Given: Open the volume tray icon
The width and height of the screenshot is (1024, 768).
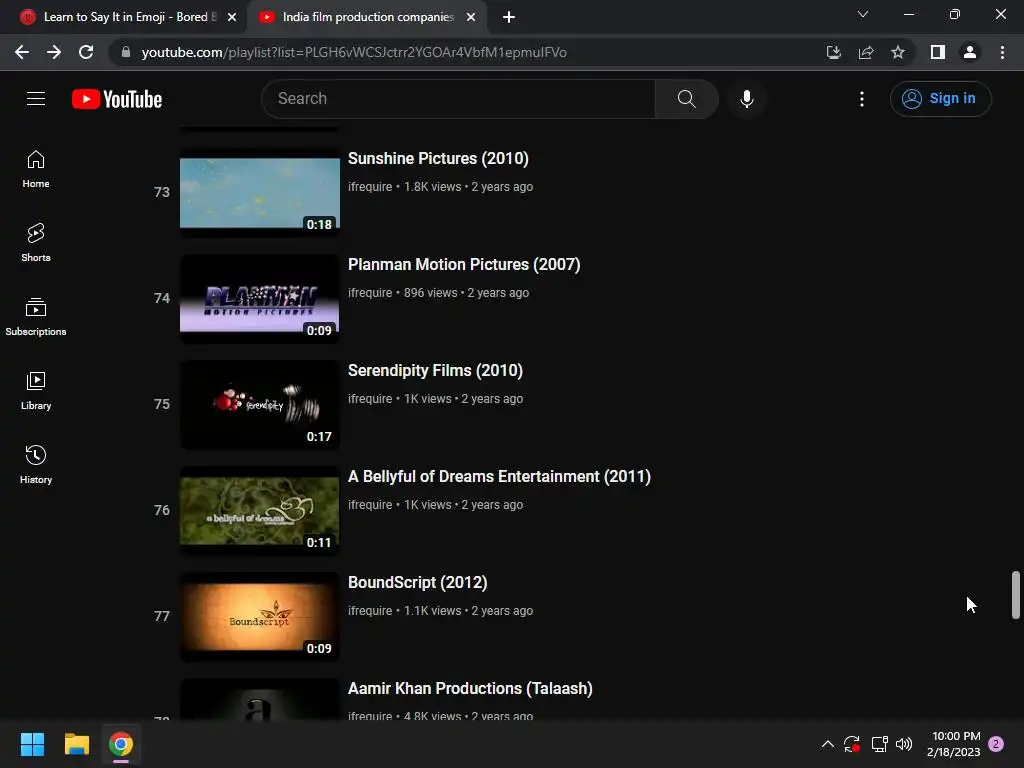Looking at the screenshot, I should (x=904, y=744).
